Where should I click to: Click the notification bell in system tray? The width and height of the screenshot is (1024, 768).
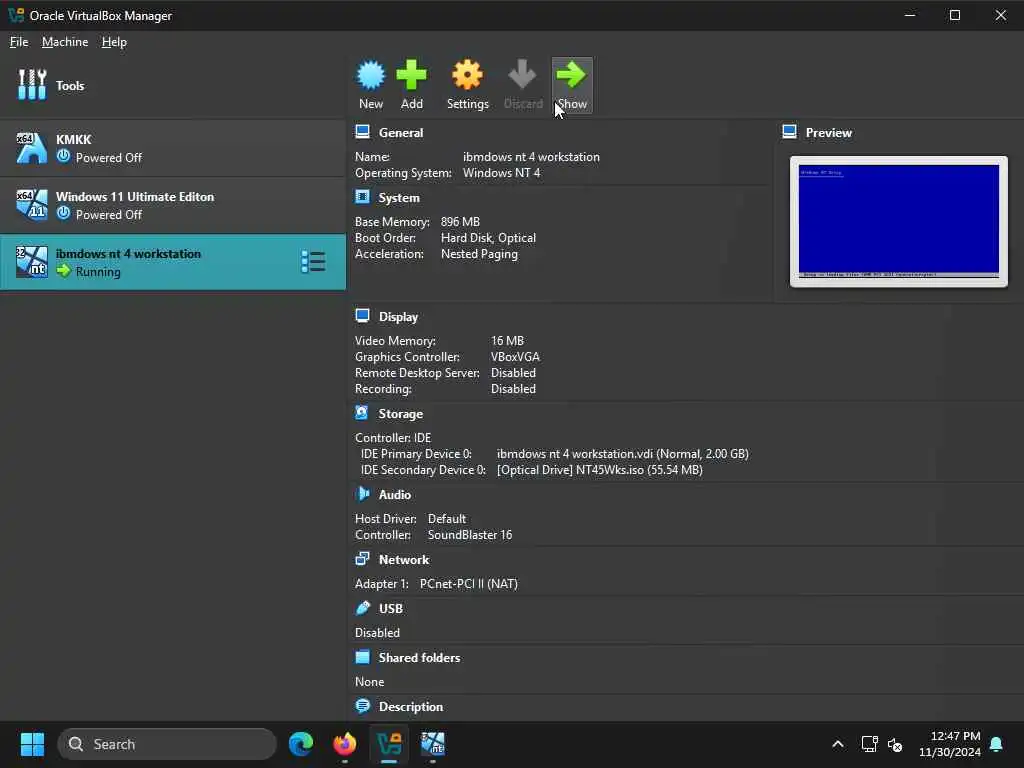coord(997,744)
